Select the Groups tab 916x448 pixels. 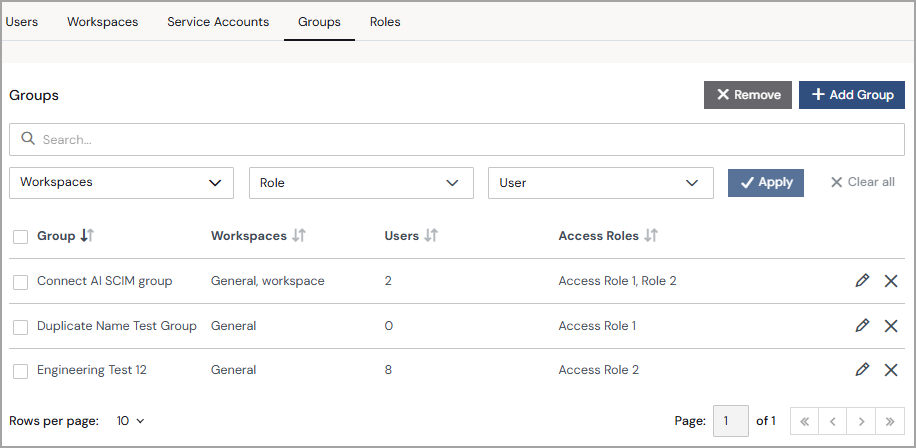319,22
